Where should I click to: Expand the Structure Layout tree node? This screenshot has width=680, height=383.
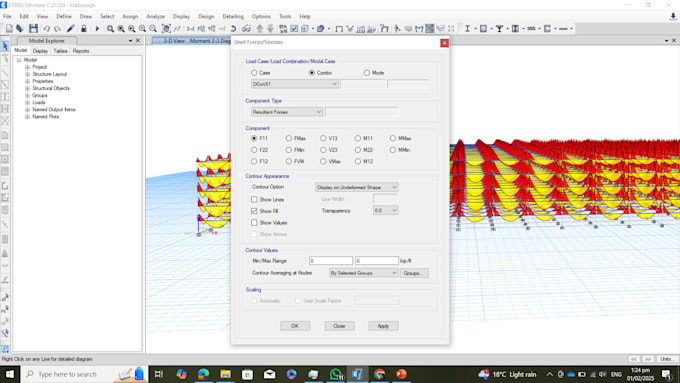coord(27,74)
